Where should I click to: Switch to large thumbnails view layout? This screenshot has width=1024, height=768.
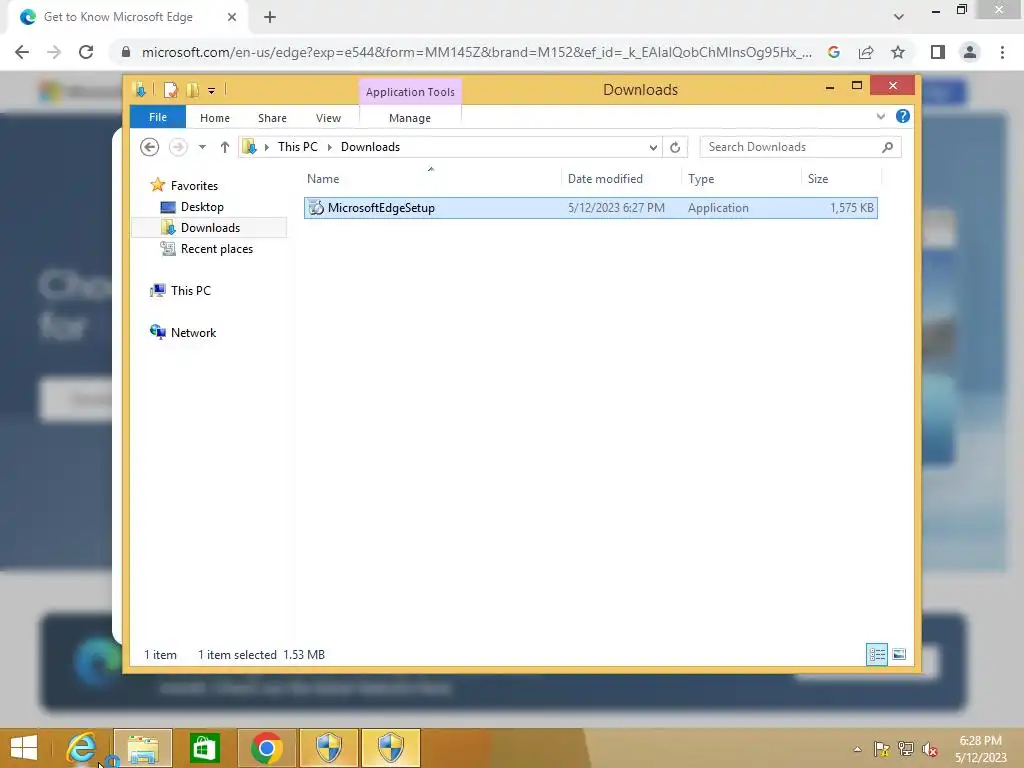pos(899,654)
